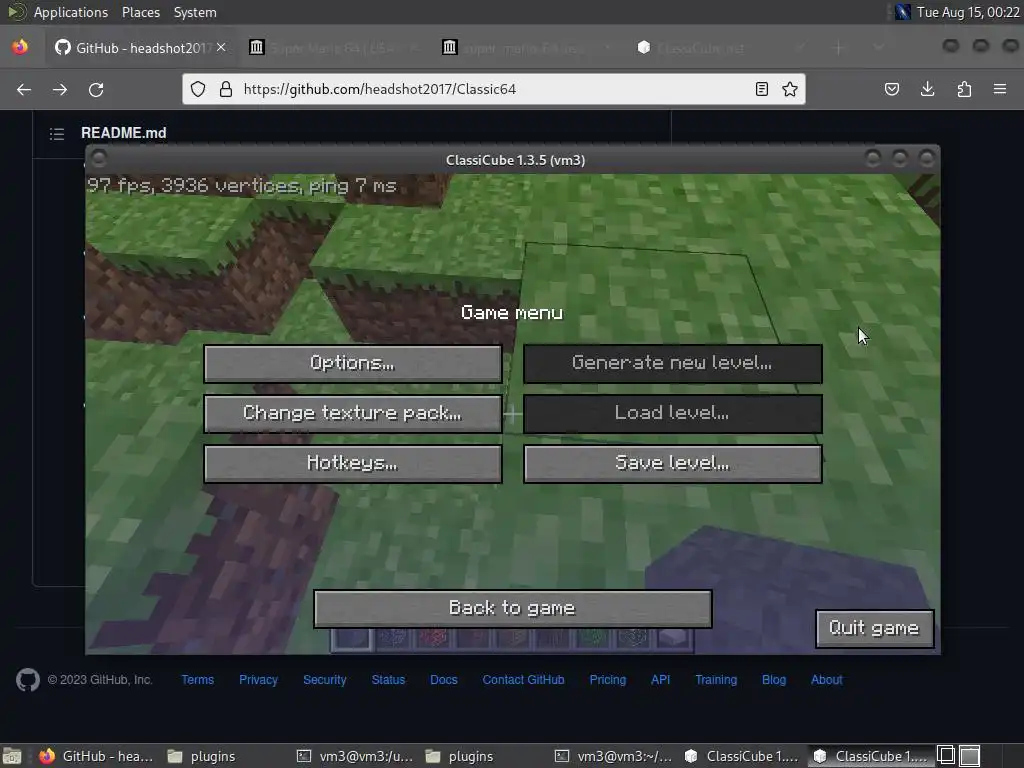The width and height of the screenshot is (1024, 768).
Task: Expand the list all tabs dropdown
Action: coord(878,48)
